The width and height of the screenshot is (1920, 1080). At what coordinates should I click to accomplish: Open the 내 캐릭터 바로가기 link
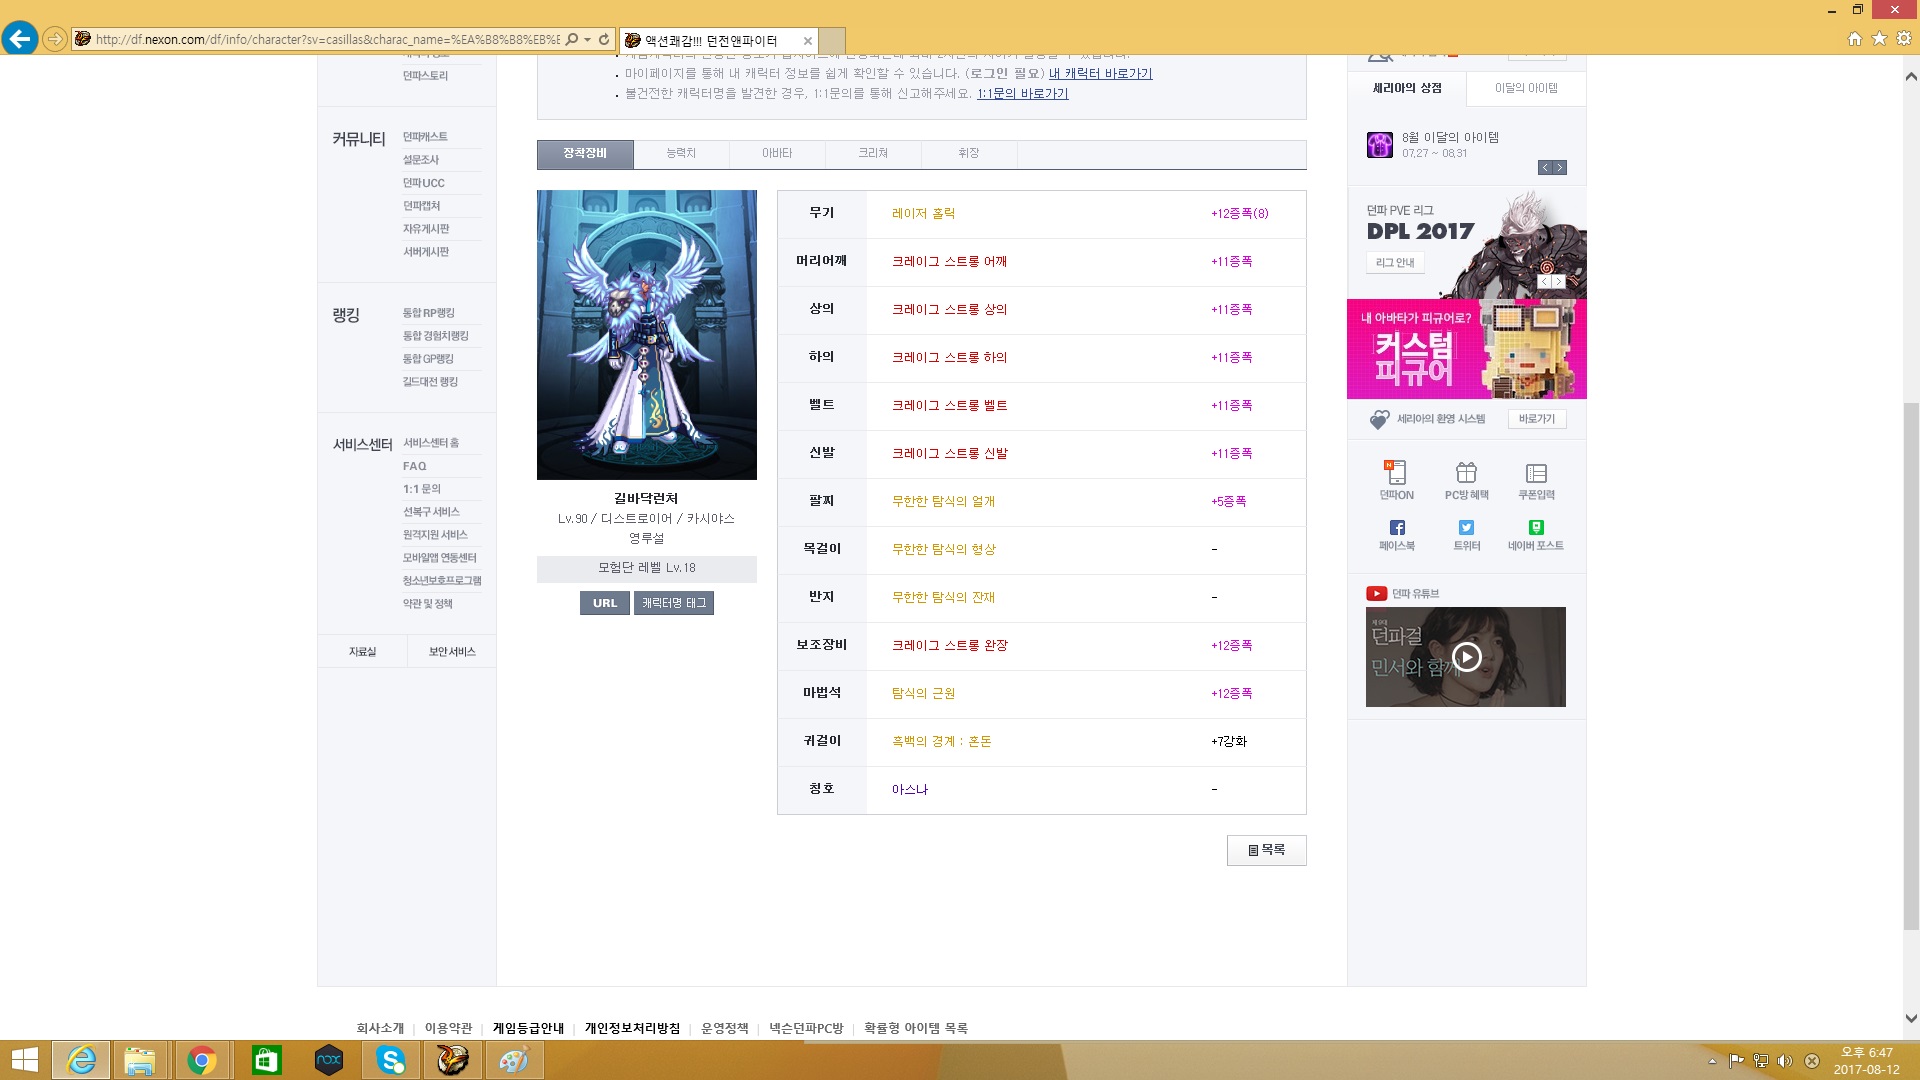point(1100,74)
